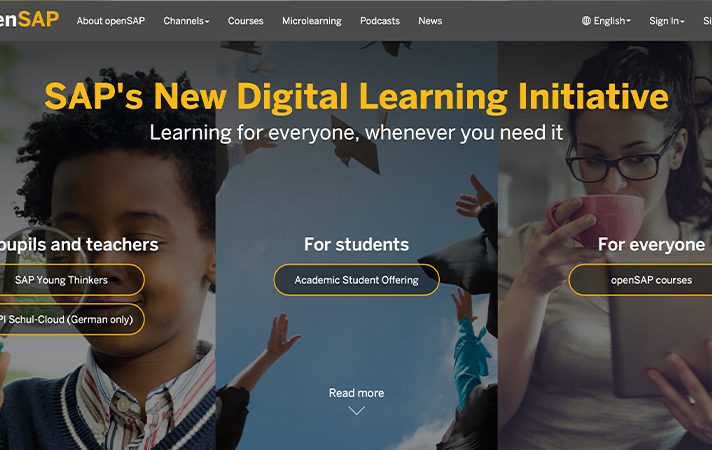Go to Courses in navigation bar

click(x=246, y=21)
